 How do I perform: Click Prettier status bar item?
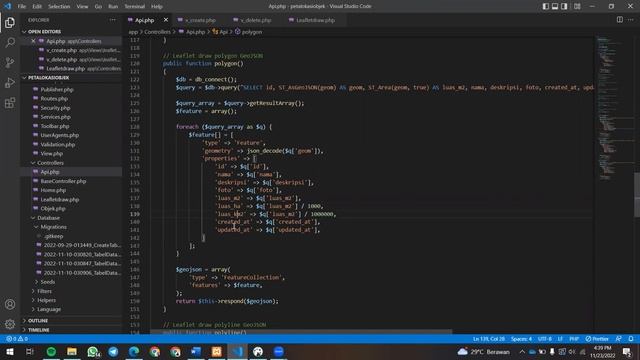click(597, 339)
